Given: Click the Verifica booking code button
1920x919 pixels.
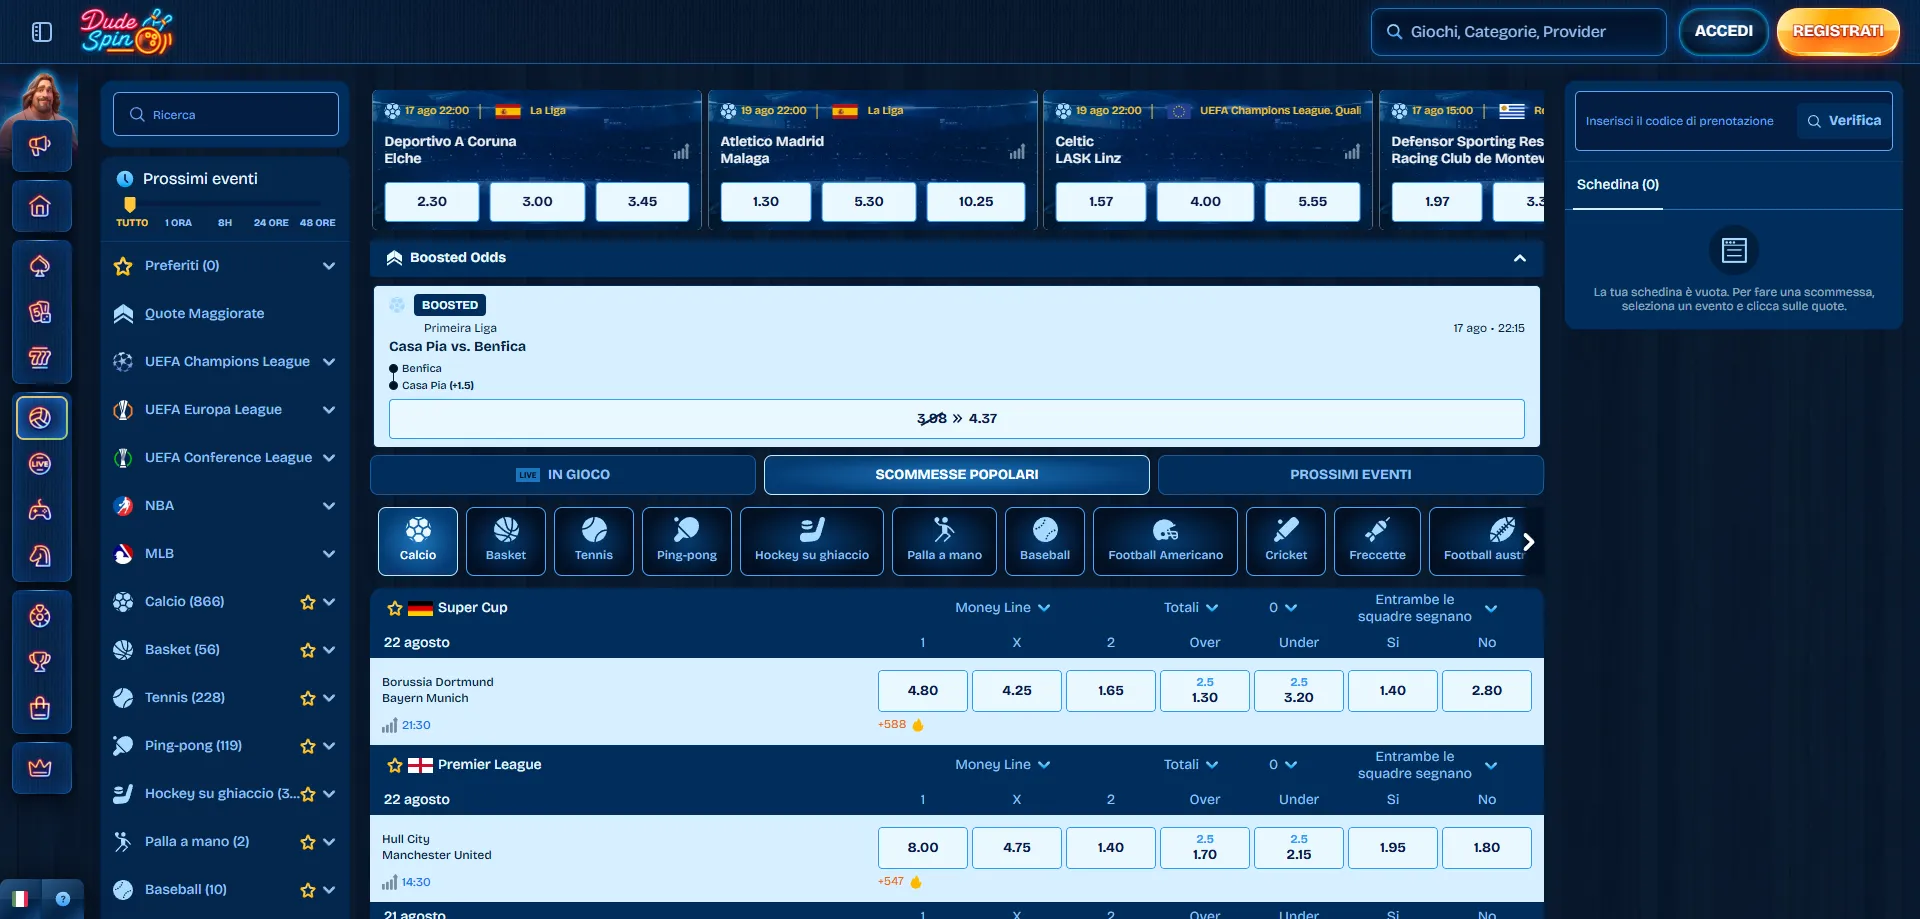Looking at the screenshot, I should click(x=1845, y=121).
